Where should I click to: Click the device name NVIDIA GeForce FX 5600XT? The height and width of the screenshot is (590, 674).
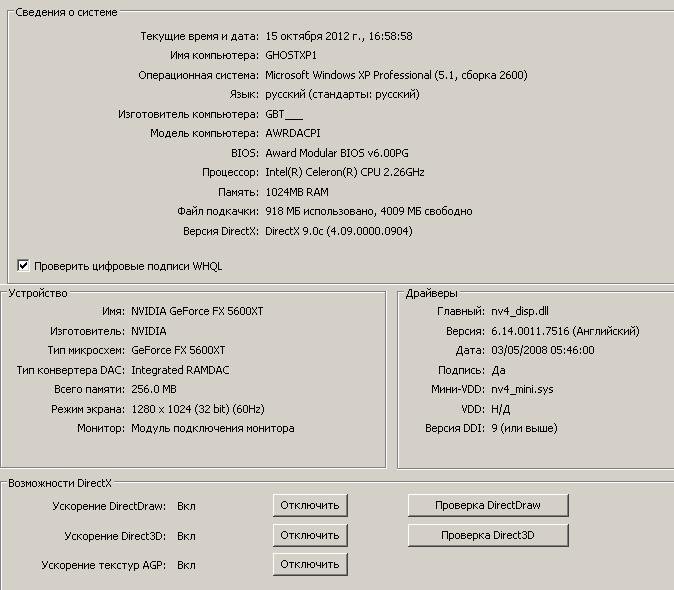click(x=197, y=311)
